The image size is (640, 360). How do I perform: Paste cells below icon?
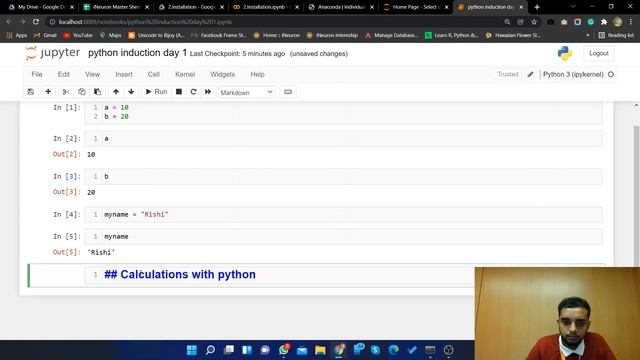click(97, 92)
